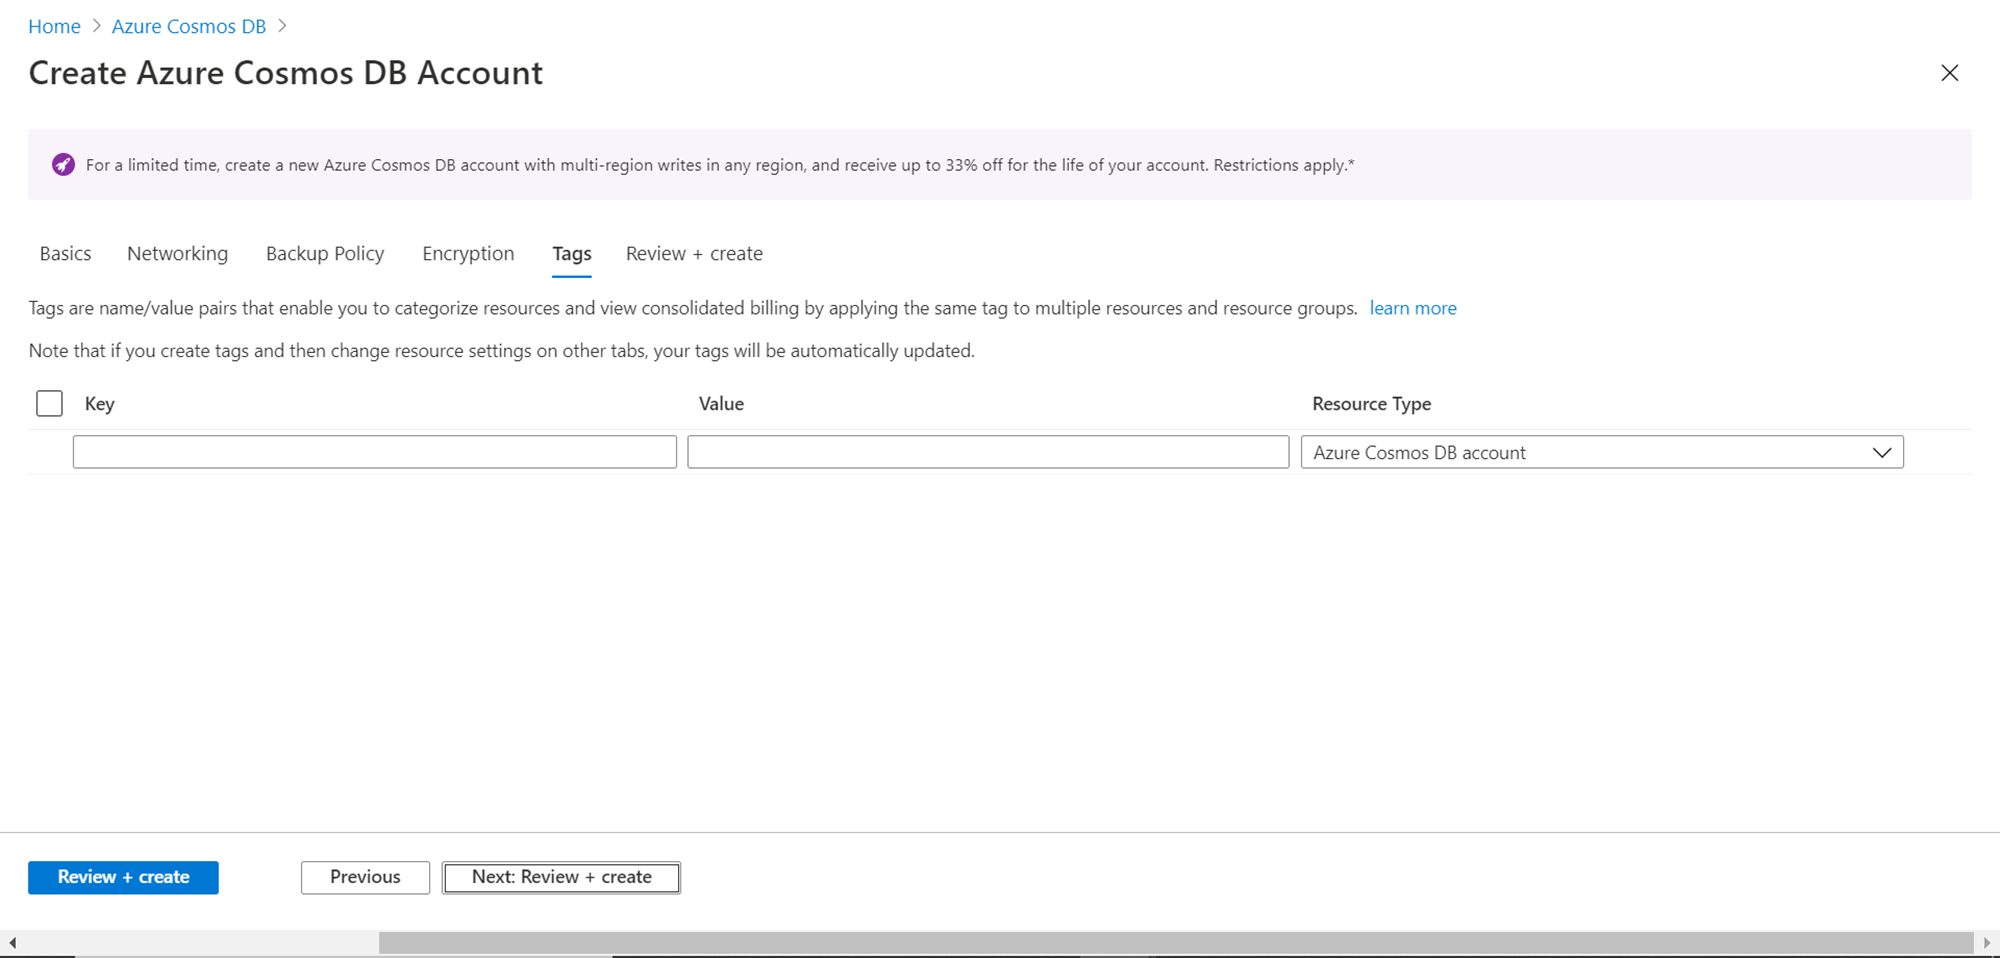This screenshot has width=2000, height=958.
Task: Focus the tag Key input field
Action: [x=374, y=452]
